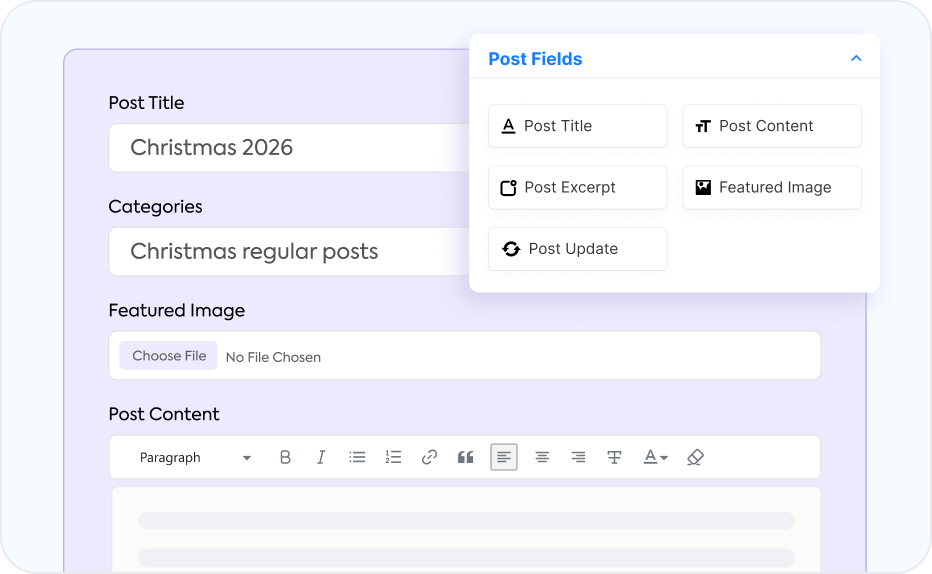
Task: Apply strikethrough formatting
Action: 614,457
